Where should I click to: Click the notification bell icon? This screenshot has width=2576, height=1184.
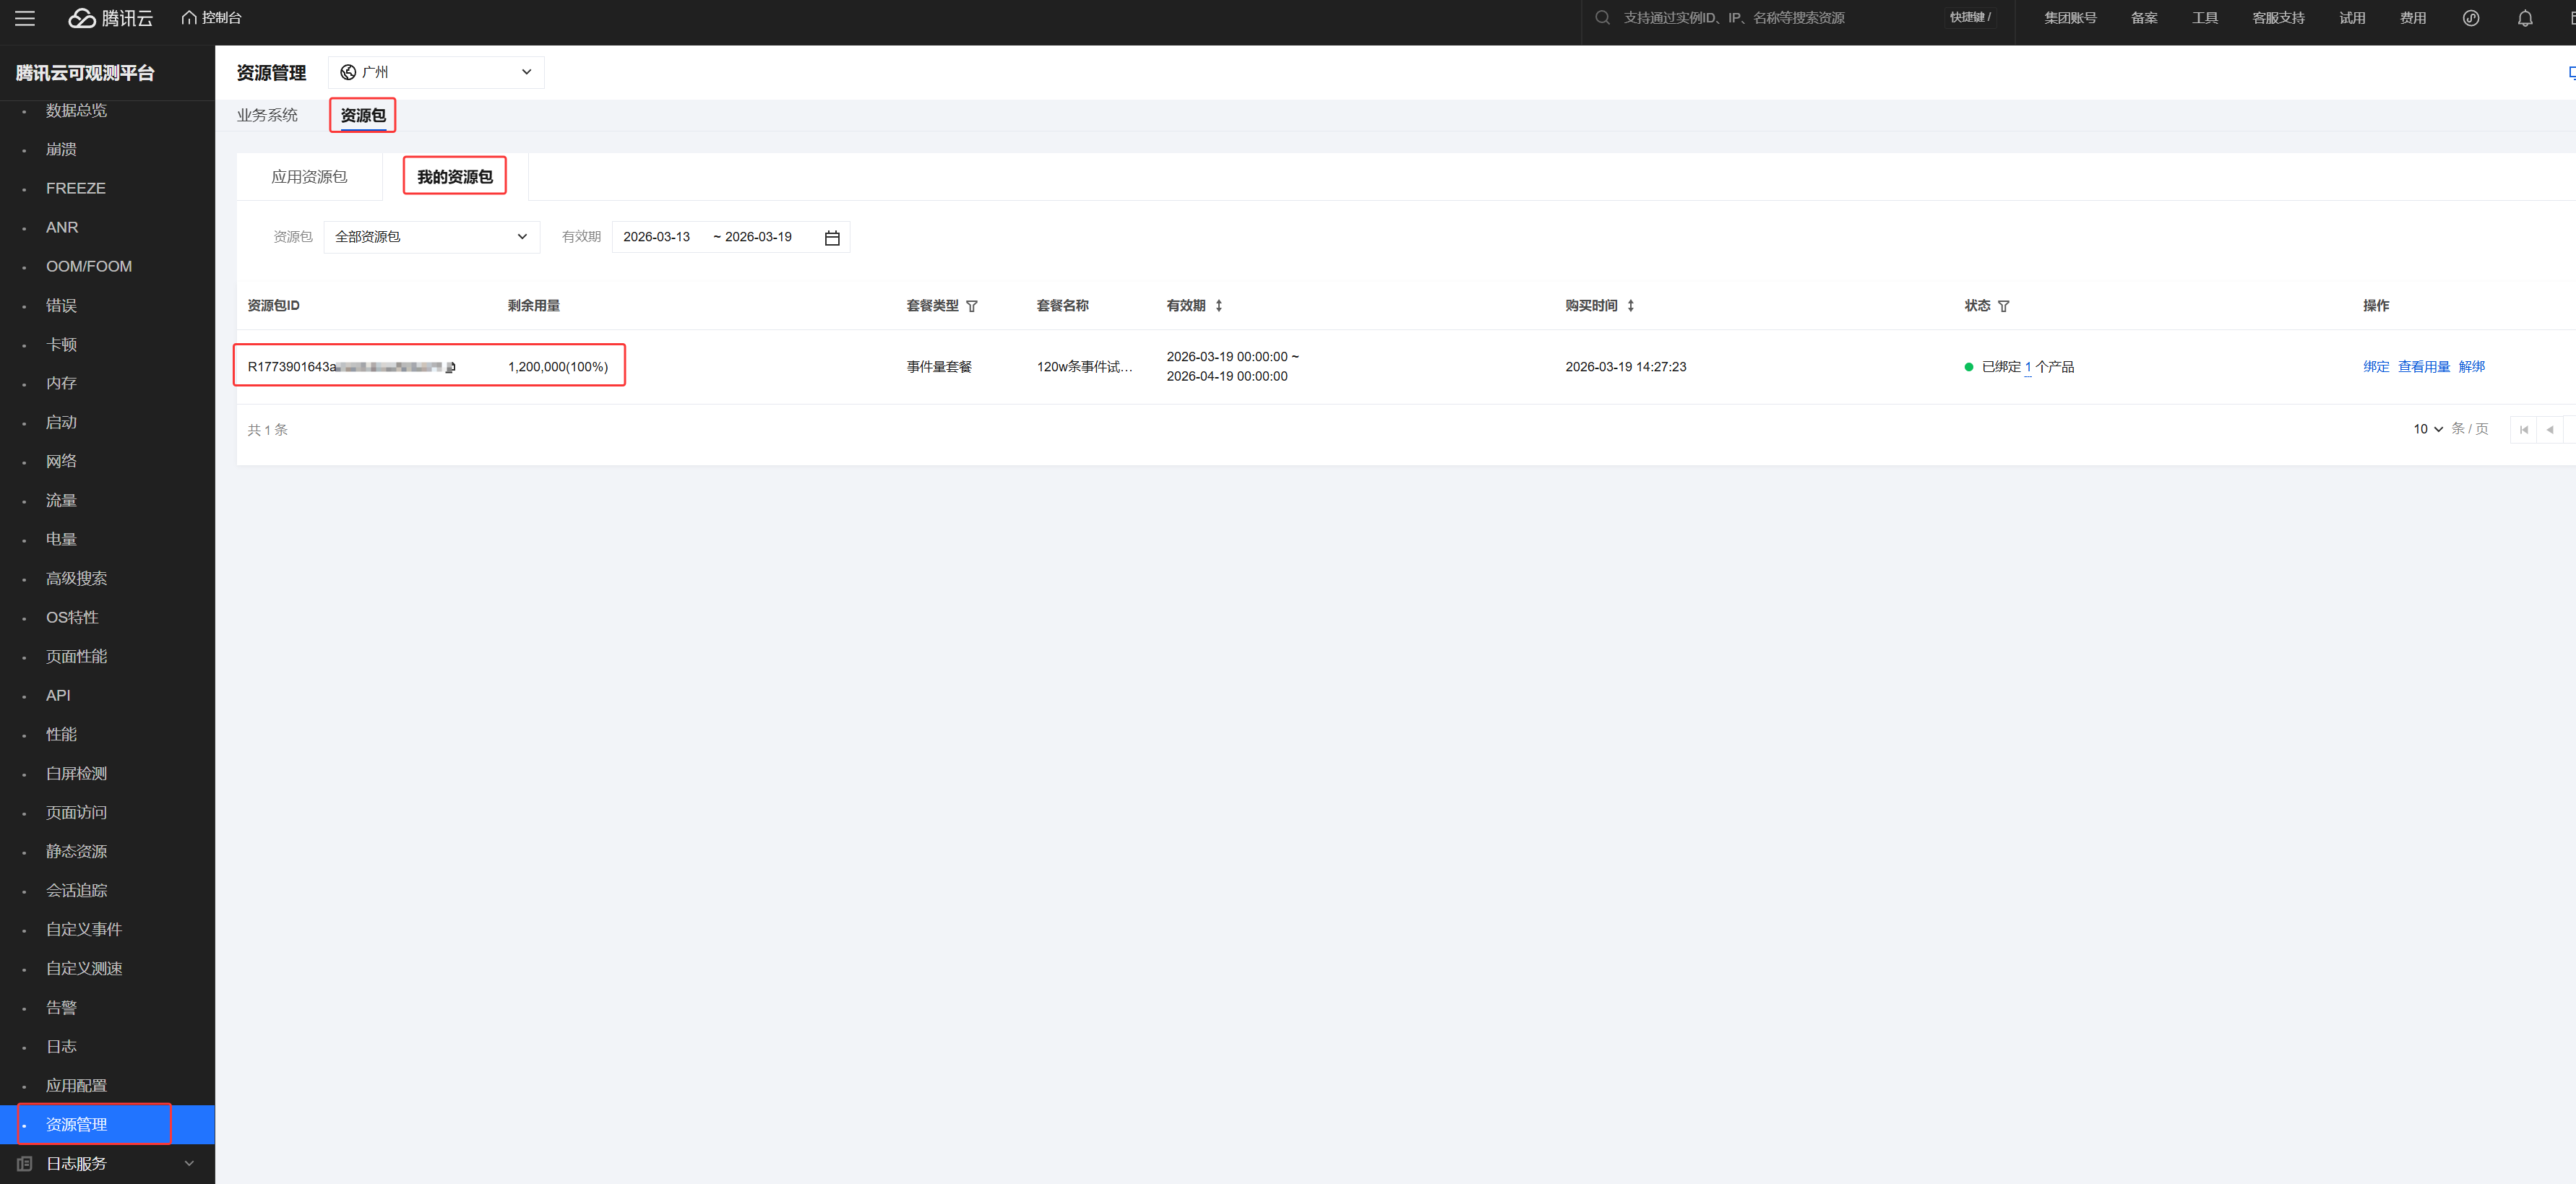[x=2524, y=18]
